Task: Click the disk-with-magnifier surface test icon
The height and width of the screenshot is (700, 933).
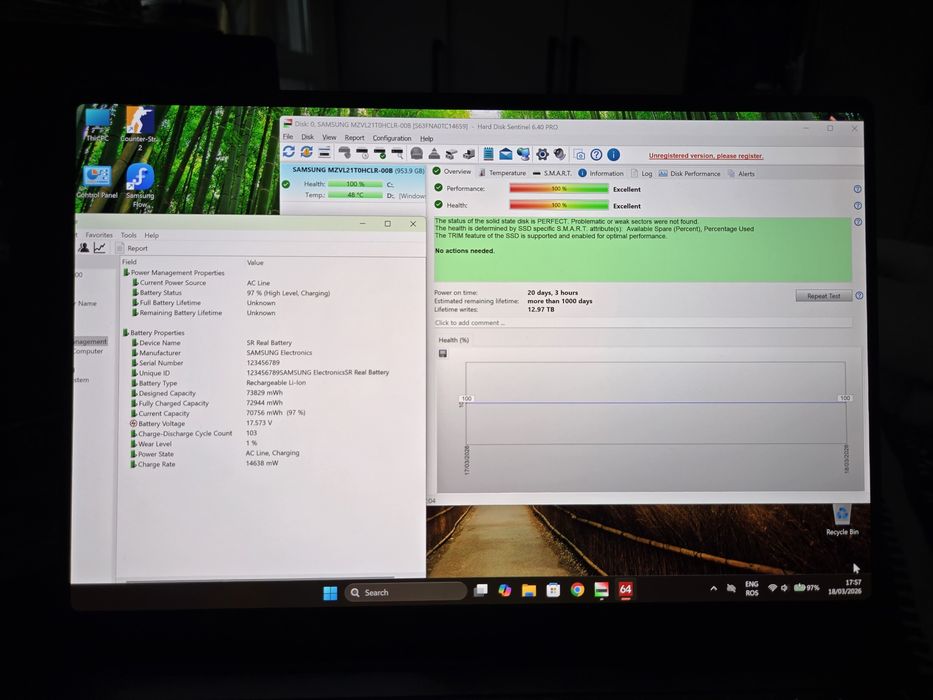Action: 397,154
